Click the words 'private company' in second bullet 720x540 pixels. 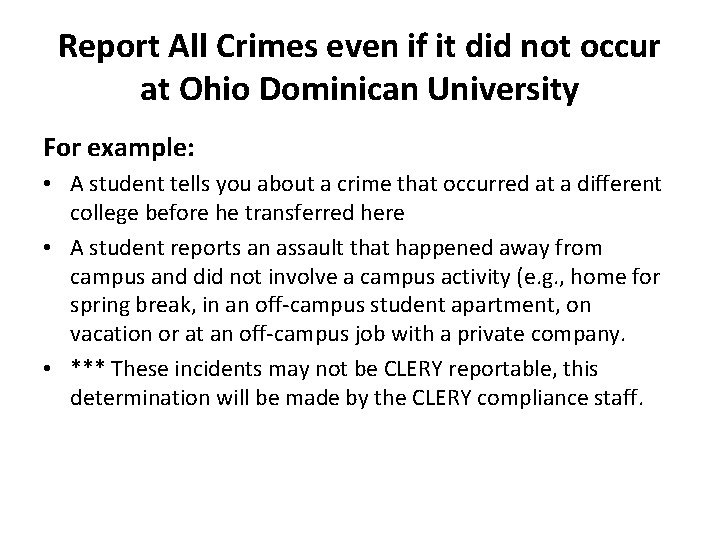tap(540, 335)
